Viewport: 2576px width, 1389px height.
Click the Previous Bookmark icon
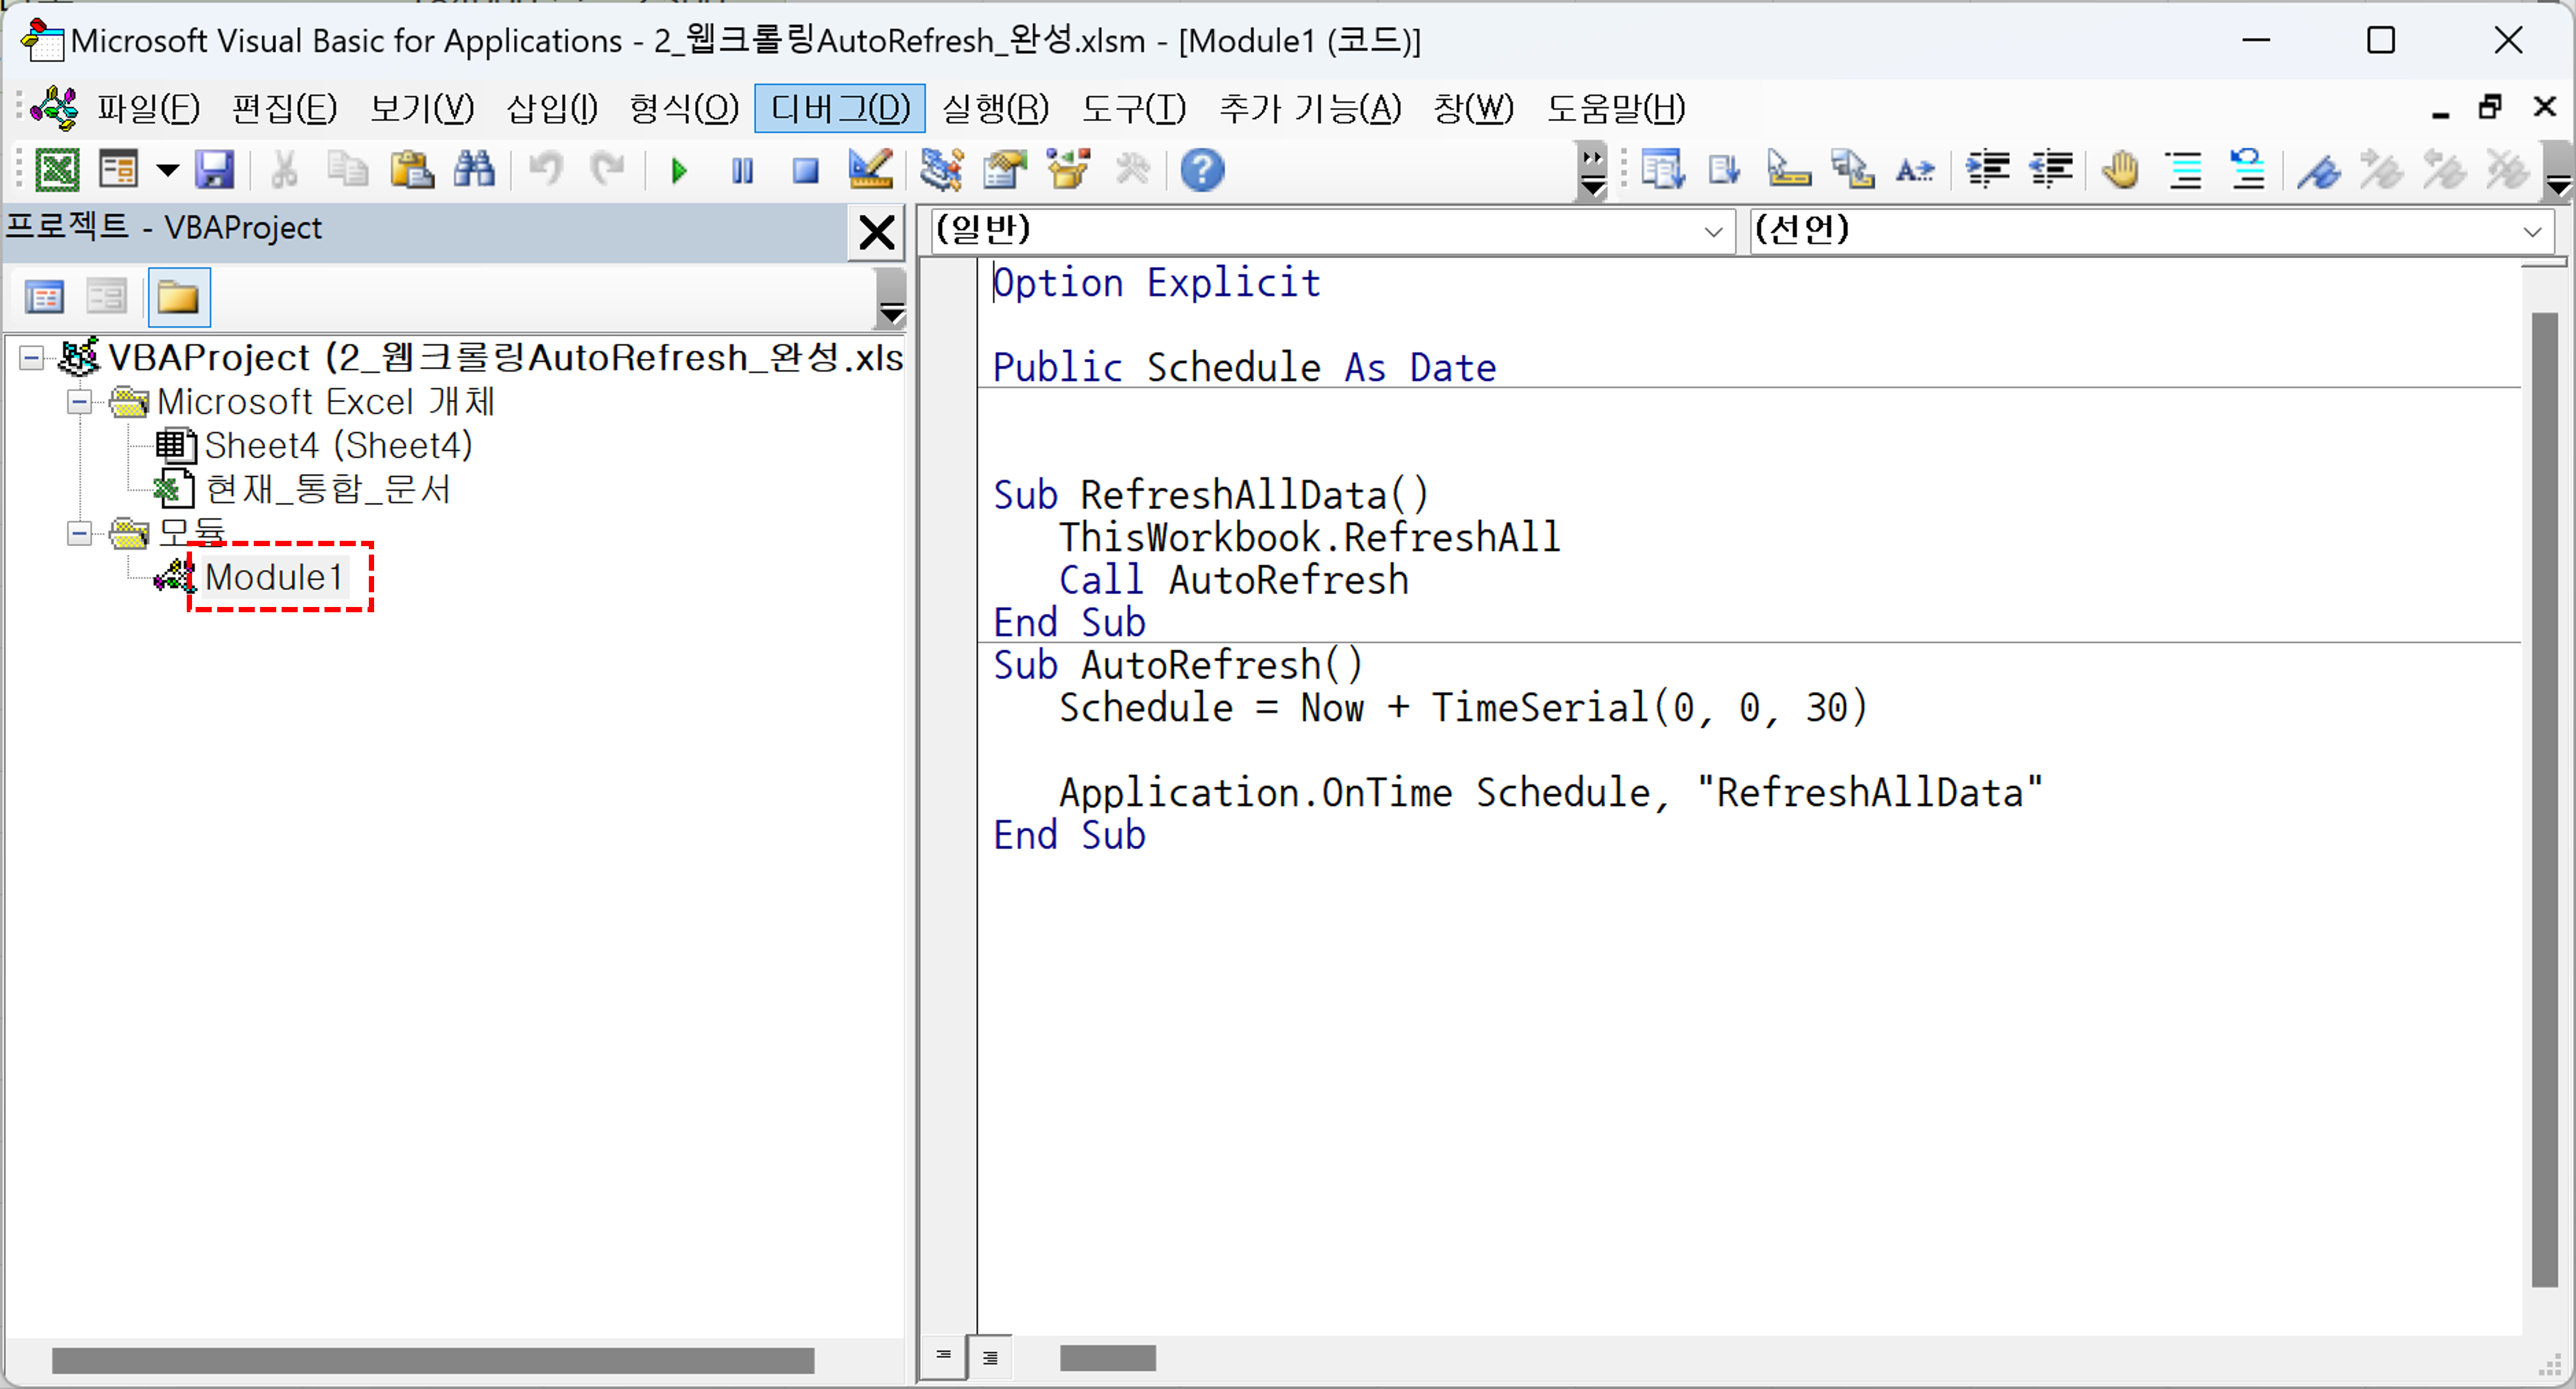(2444, 170)
